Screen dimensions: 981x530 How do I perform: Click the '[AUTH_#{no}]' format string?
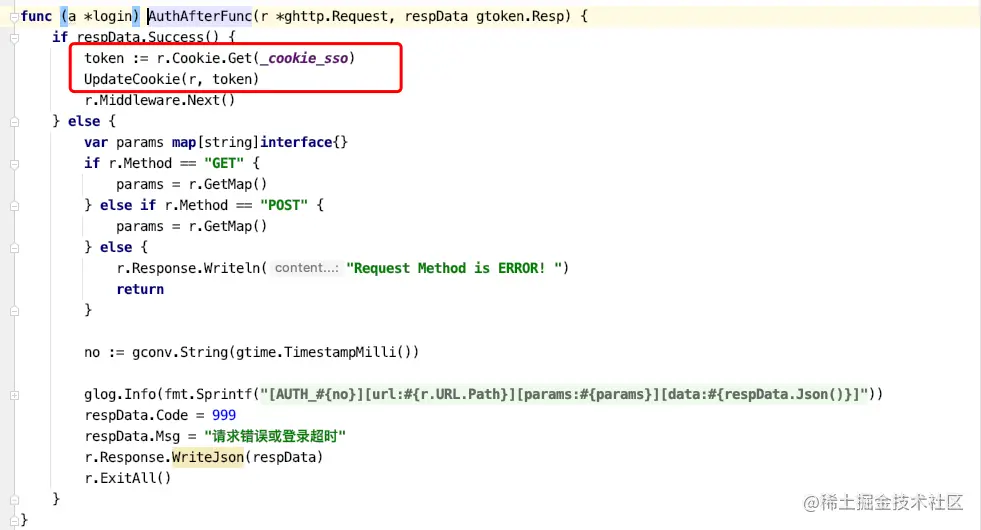[315, 394]
